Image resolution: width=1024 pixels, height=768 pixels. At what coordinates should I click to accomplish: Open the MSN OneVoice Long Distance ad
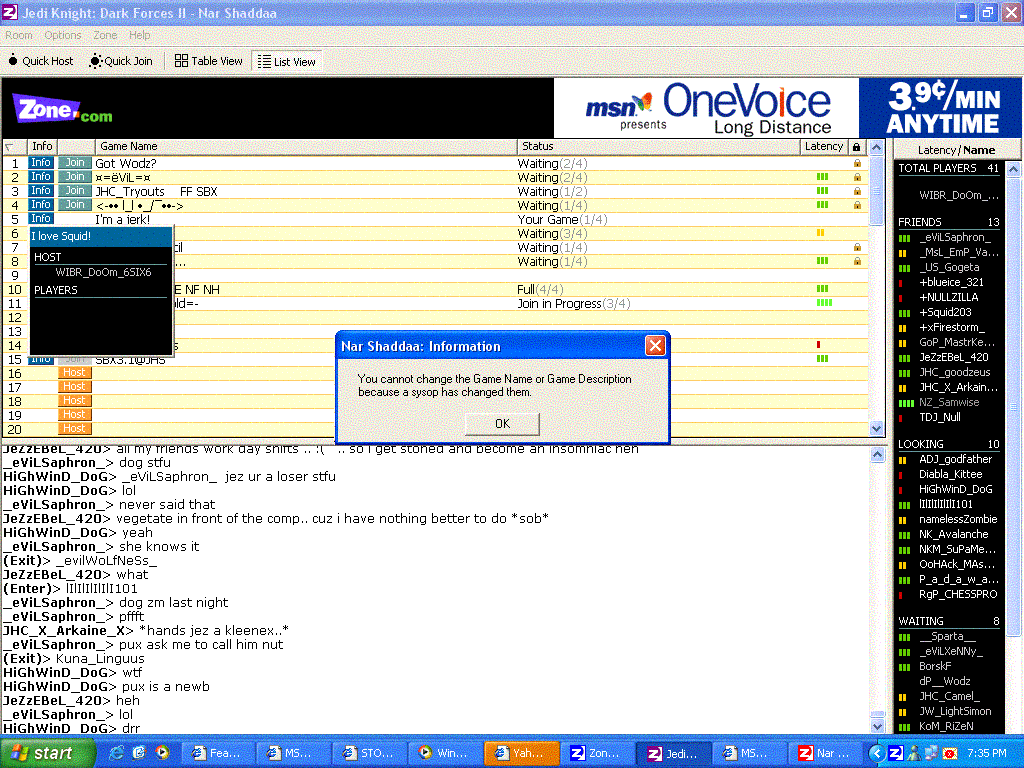point(706,108)
